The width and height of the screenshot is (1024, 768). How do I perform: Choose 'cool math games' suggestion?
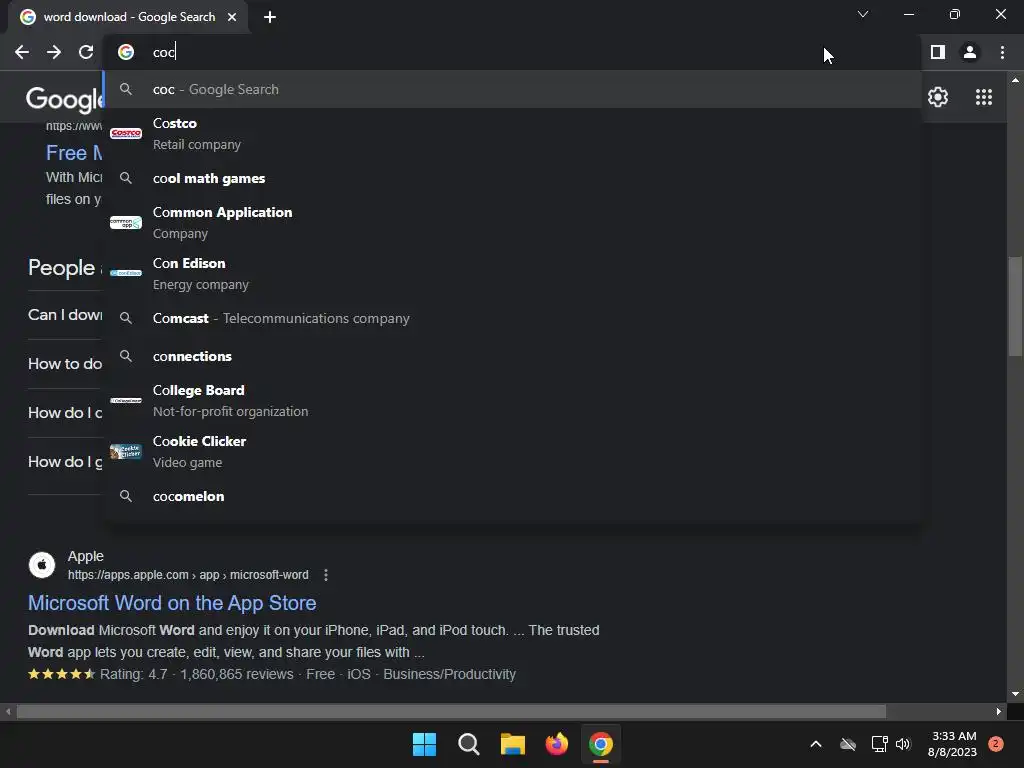[x=513, y=178]
